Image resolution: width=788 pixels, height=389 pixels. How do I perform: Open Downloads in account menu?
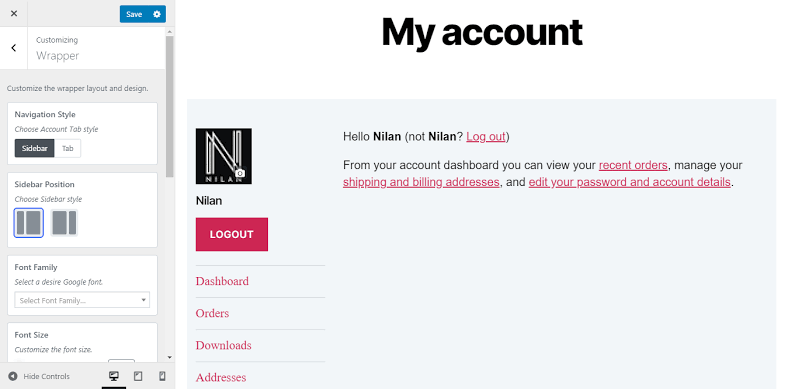coord(224,346)
